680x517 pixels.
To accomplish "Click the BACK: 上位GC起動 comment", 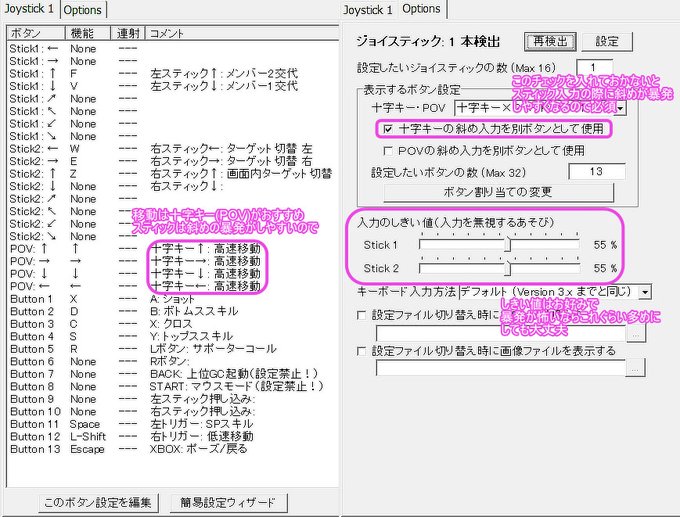I will [x=234, y=374].
